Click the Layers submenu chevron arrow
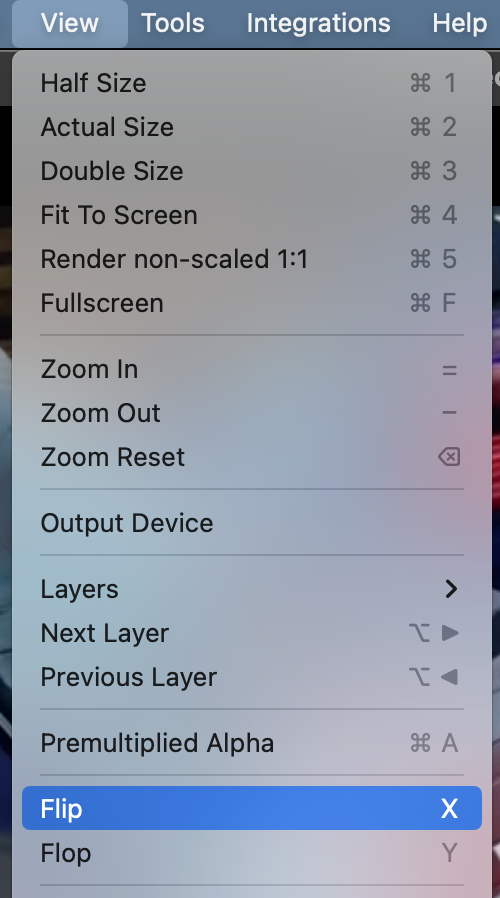This screenshot has height=898, width=500. point(451,589)
